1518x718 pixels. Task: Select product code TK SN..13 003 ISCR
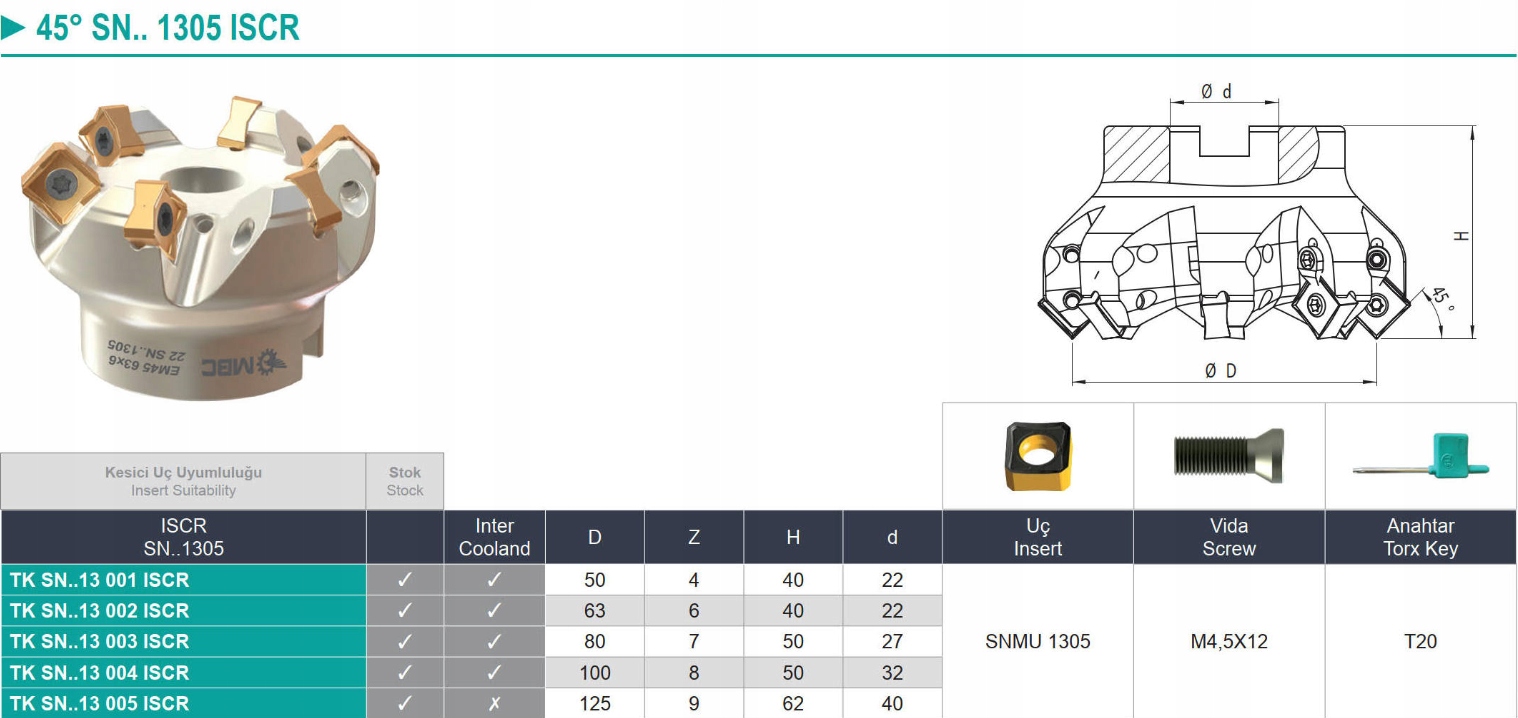point(99,642)
